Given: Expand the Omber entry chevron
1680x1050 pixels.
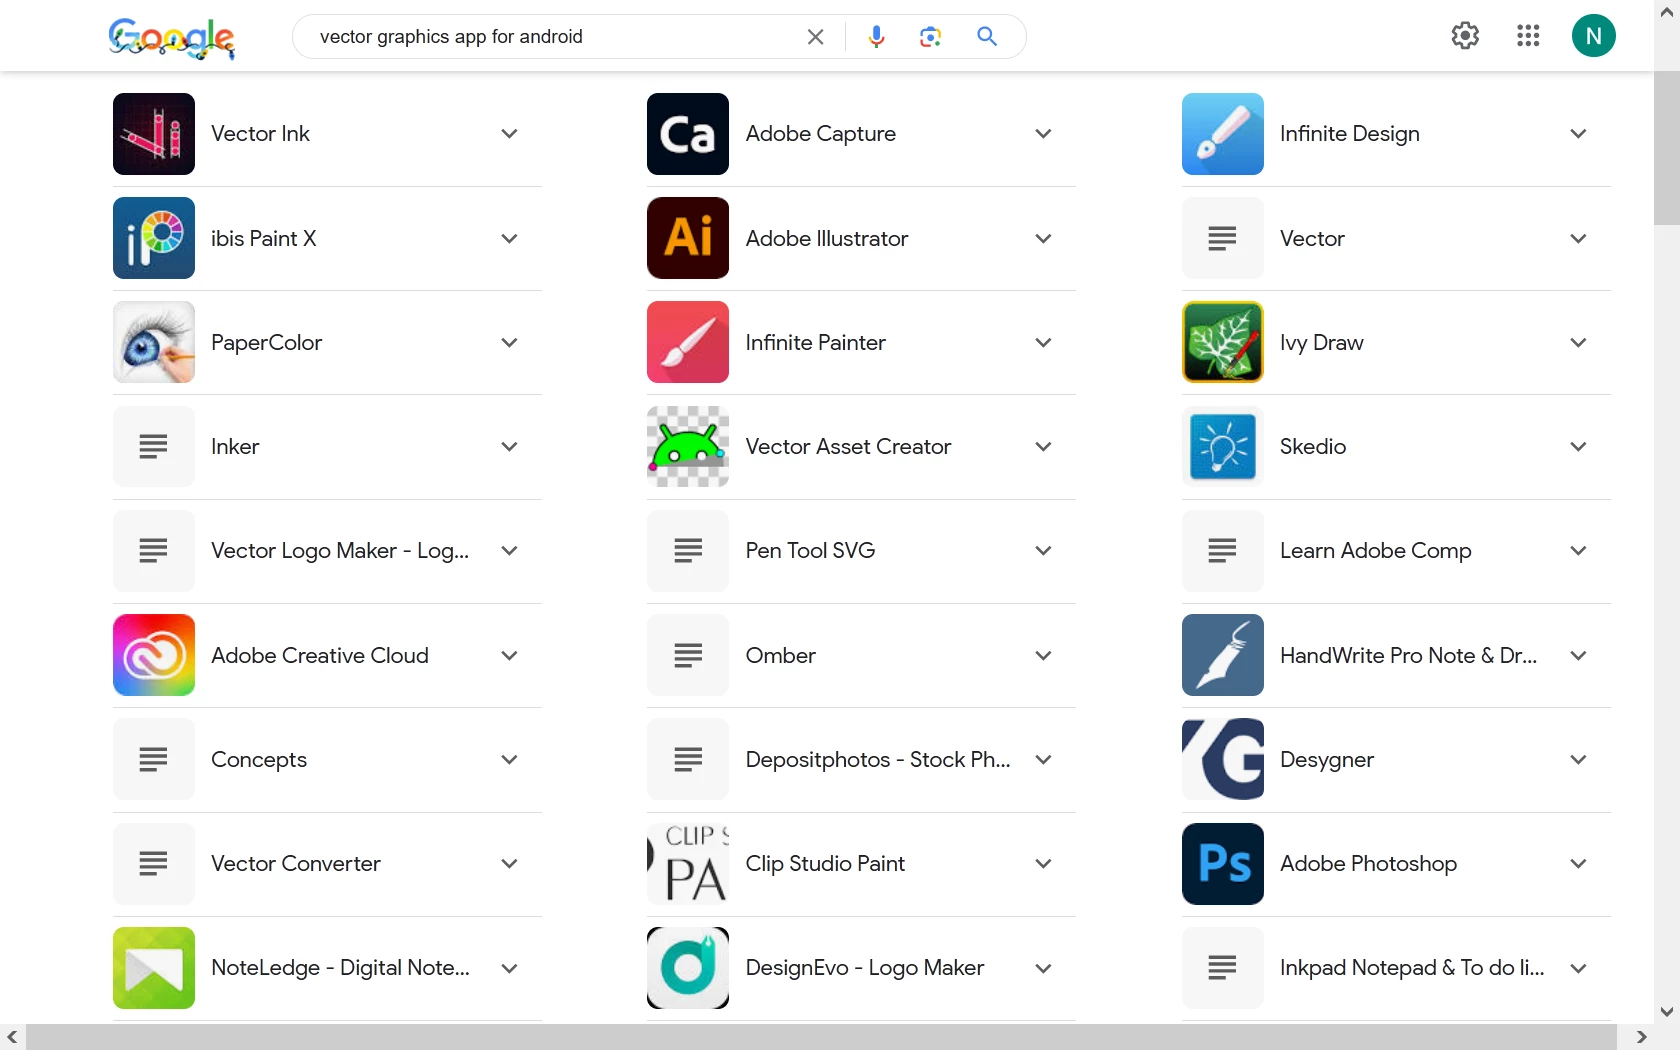Looking at the screenshot, I should (1043, 655).
